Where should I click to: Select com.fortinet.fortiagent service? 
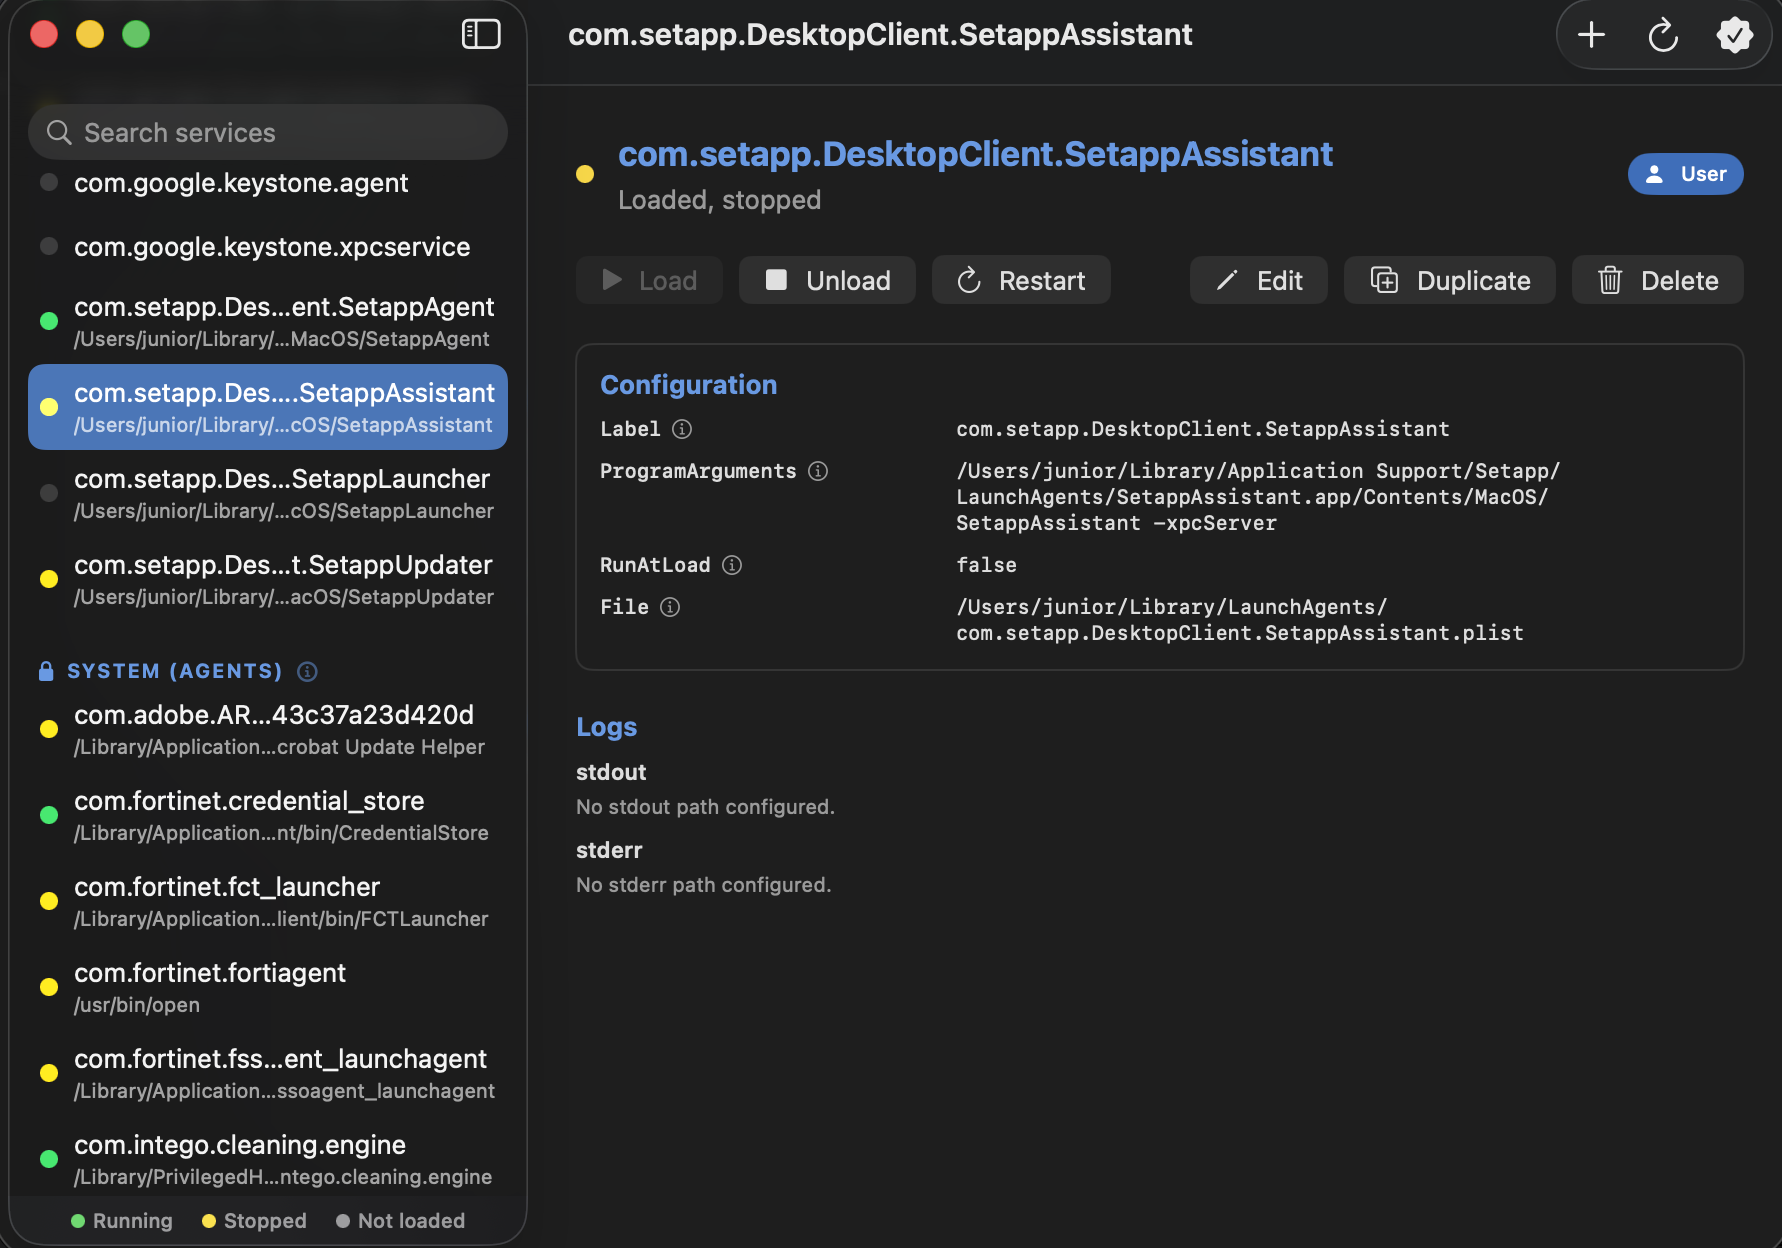268,987
